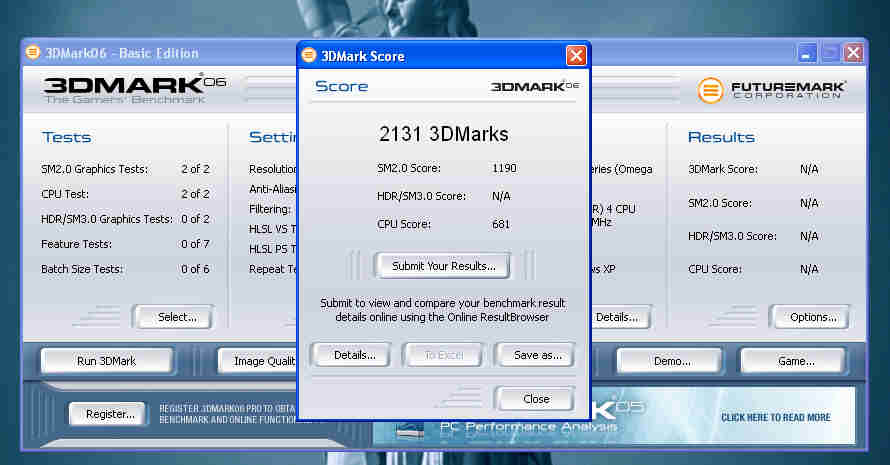Screen dimensions: 890x465
Task: Close the 3DMark06 main window
Action: [853, 53]
